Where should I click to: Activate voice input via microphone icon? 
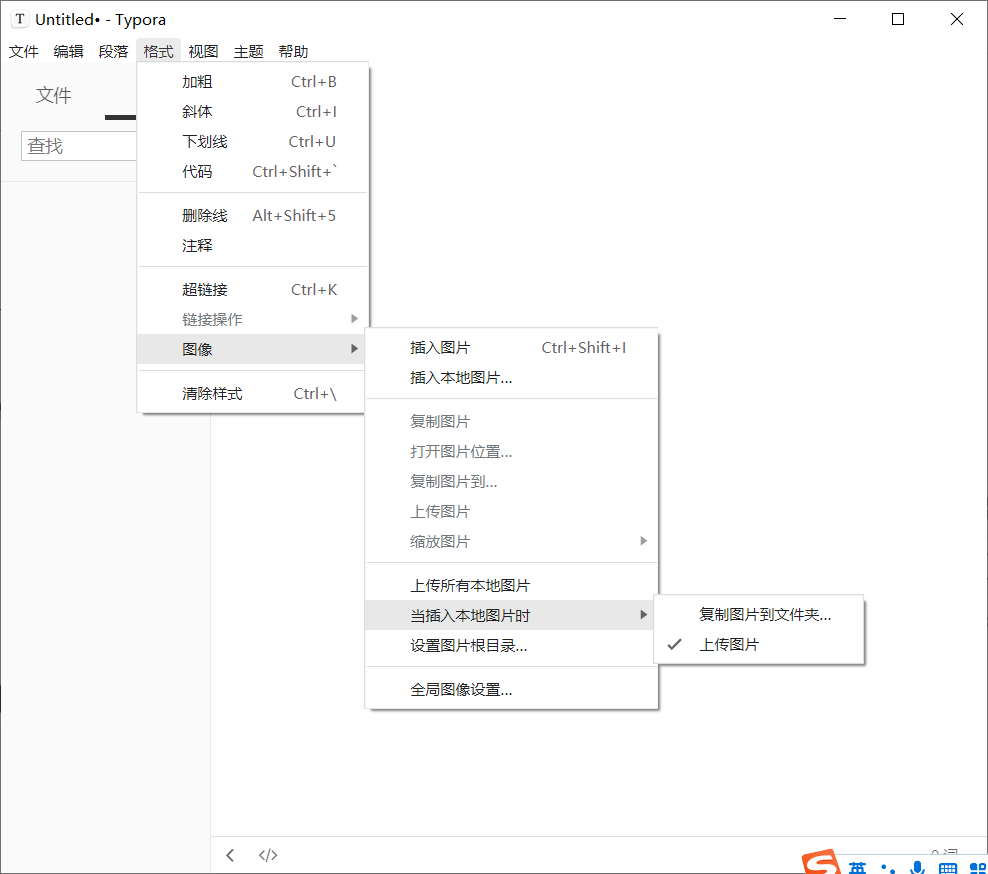point(917,865)
